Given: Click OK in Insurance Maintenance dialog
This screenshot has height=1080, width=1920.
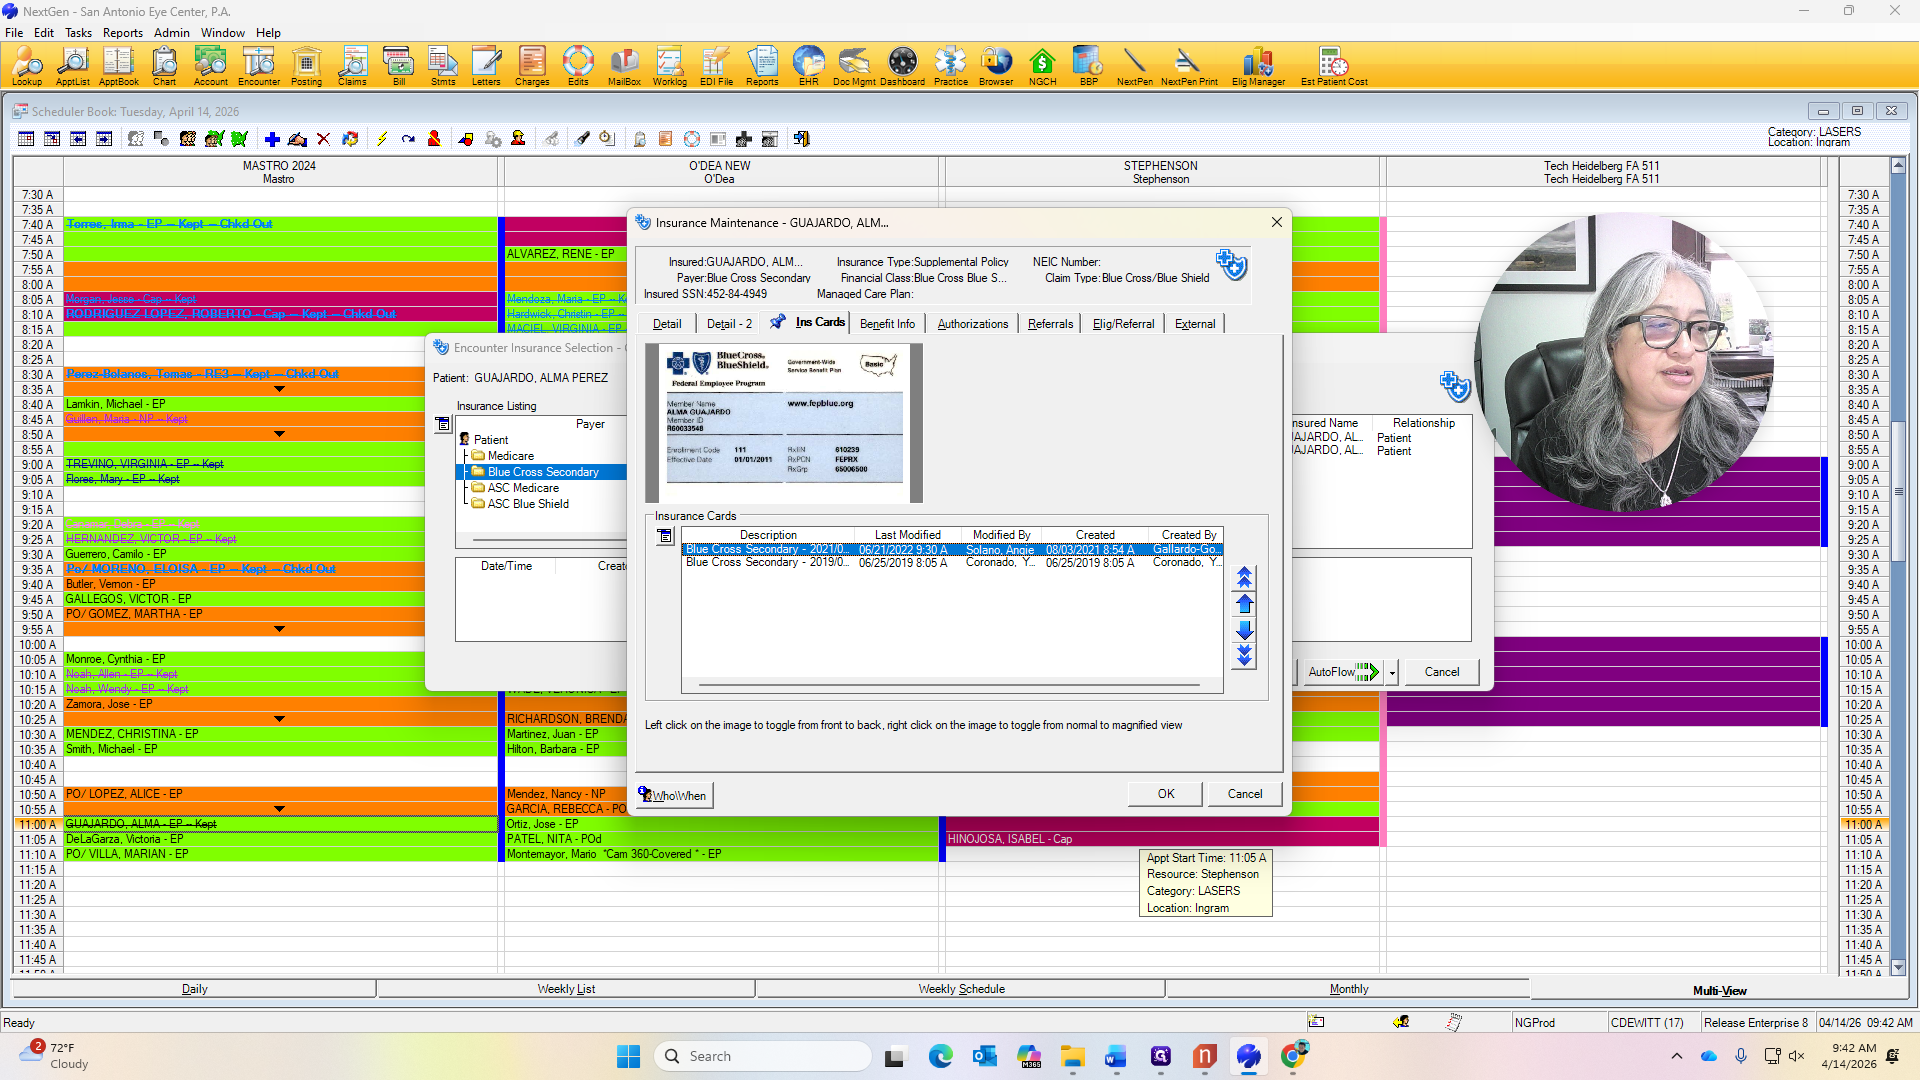Looking at the screenshot, I should (1166, 794).
